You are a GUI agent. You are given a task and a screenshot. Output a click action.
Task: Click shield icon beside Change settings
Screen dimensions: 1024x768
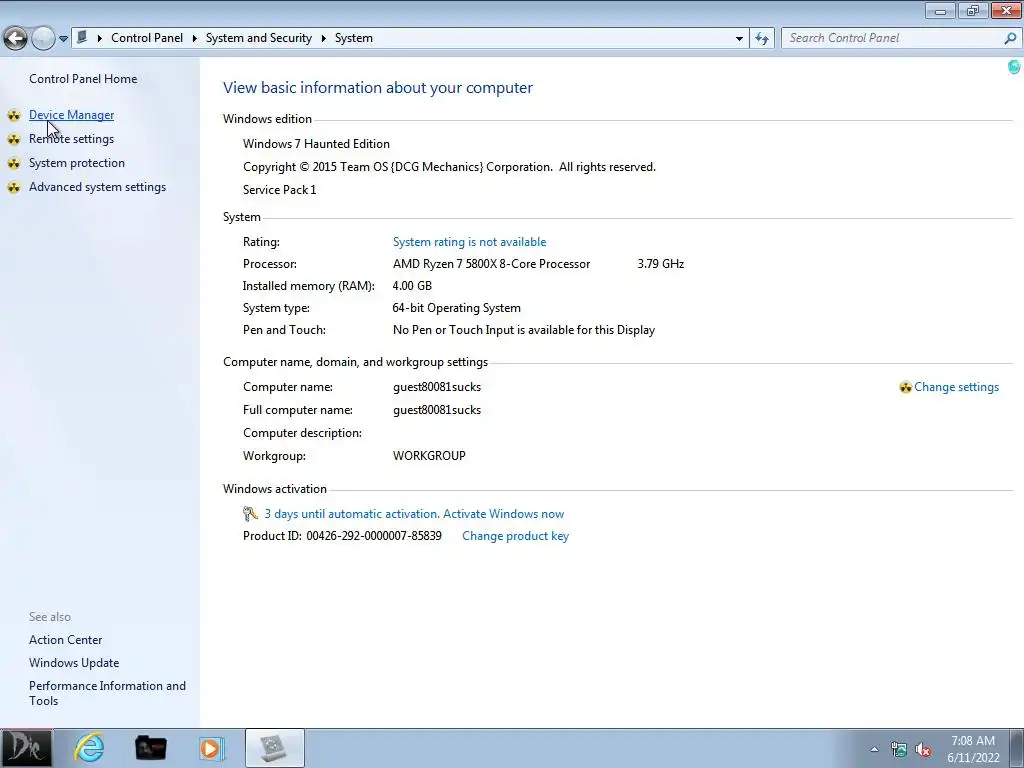click(x=905, y=387)
